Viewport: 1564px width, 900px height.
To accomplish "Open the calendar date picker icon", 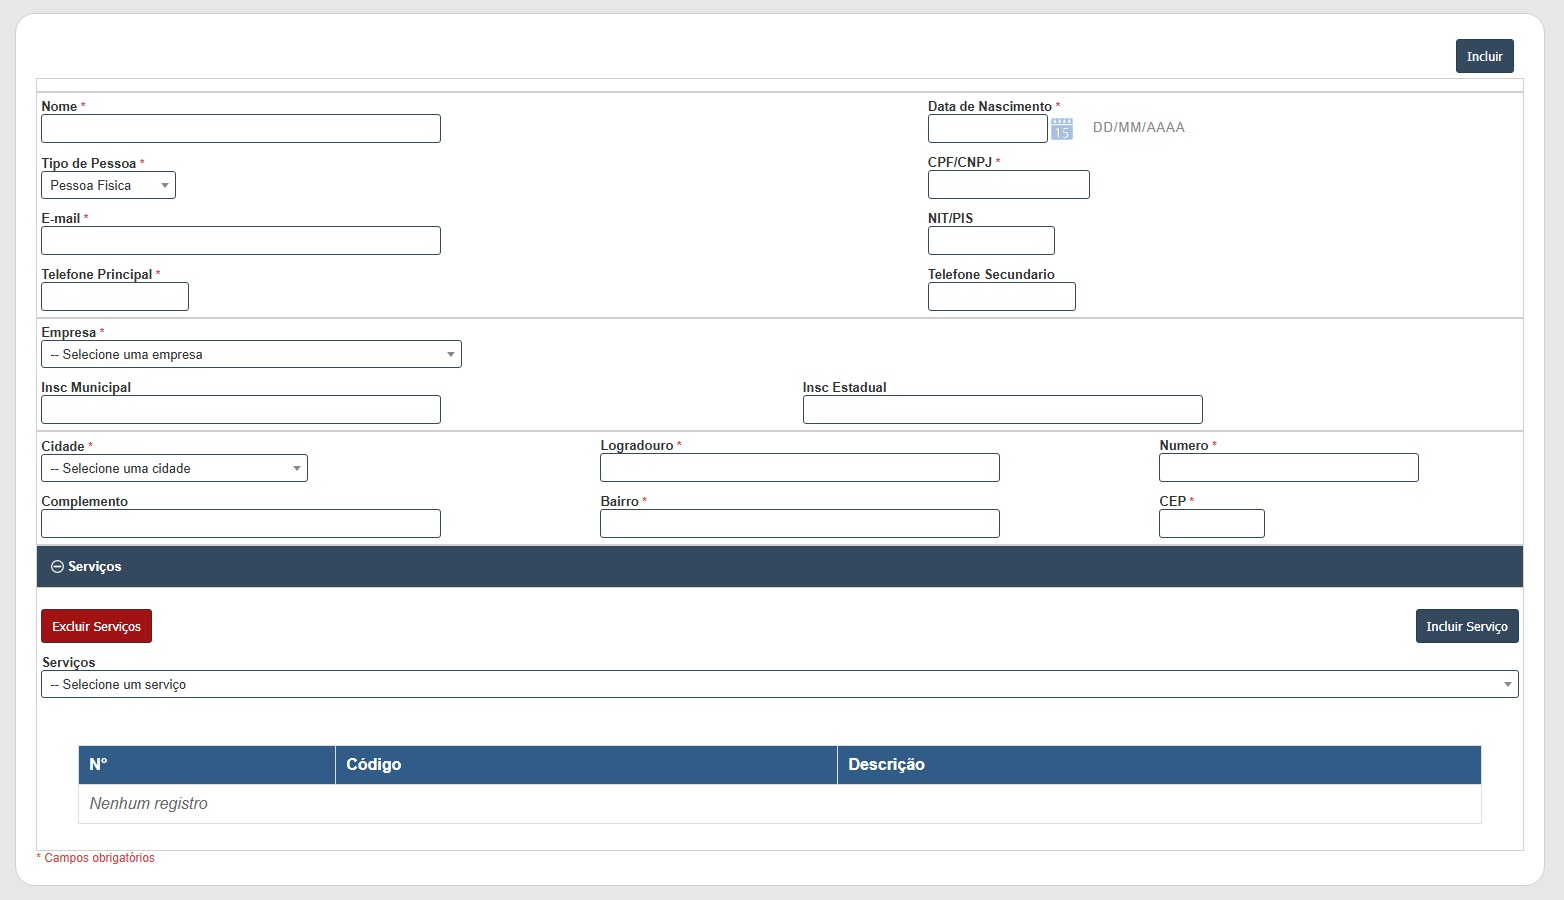I will 1062,129.
